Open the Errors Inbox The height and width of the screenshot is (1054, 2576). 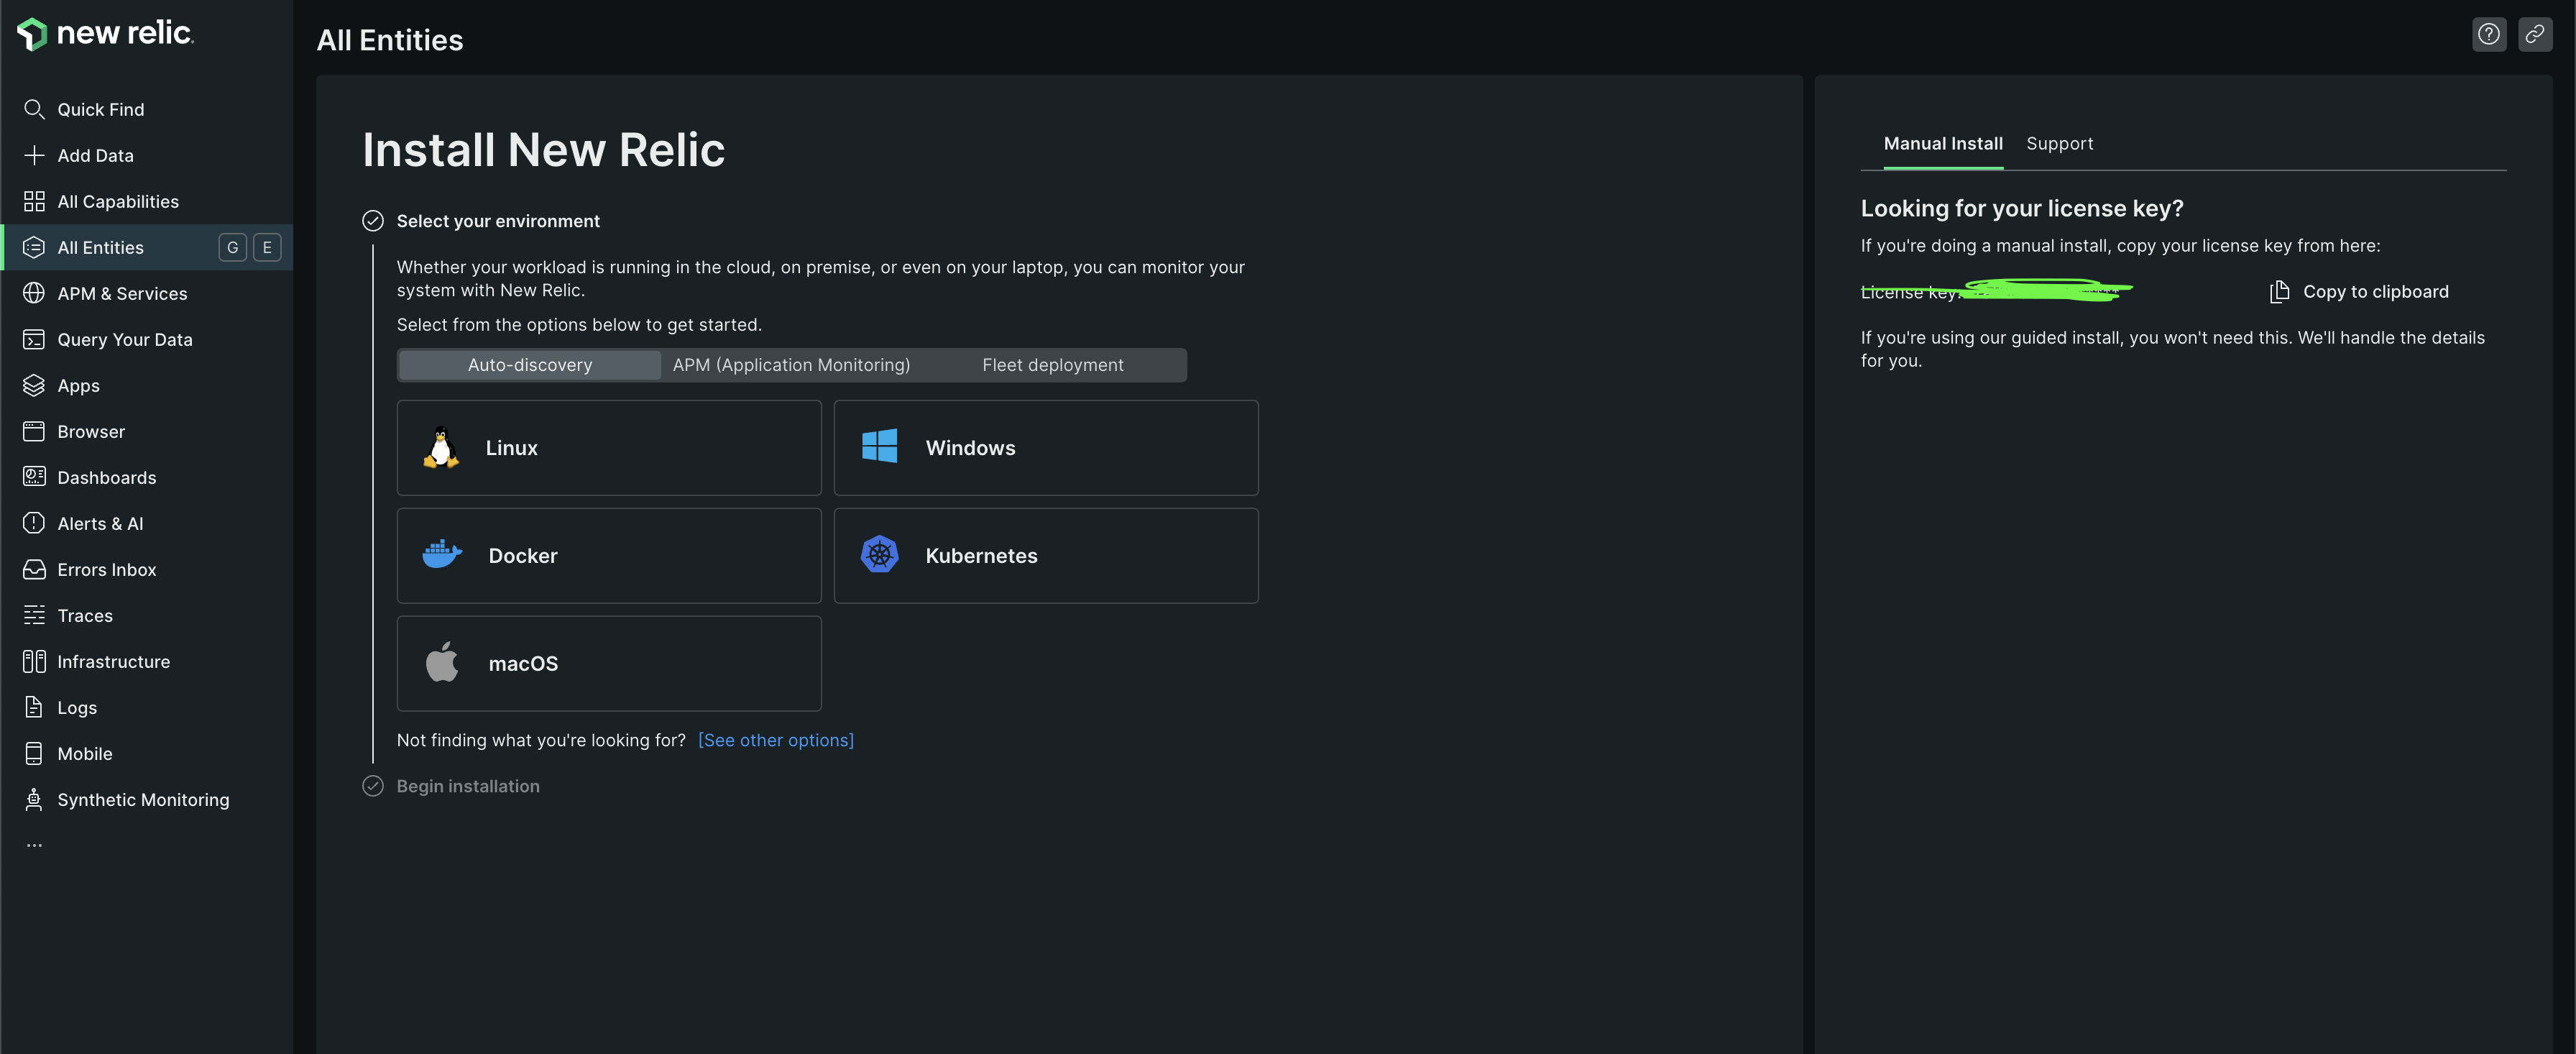tap(106, 569)
